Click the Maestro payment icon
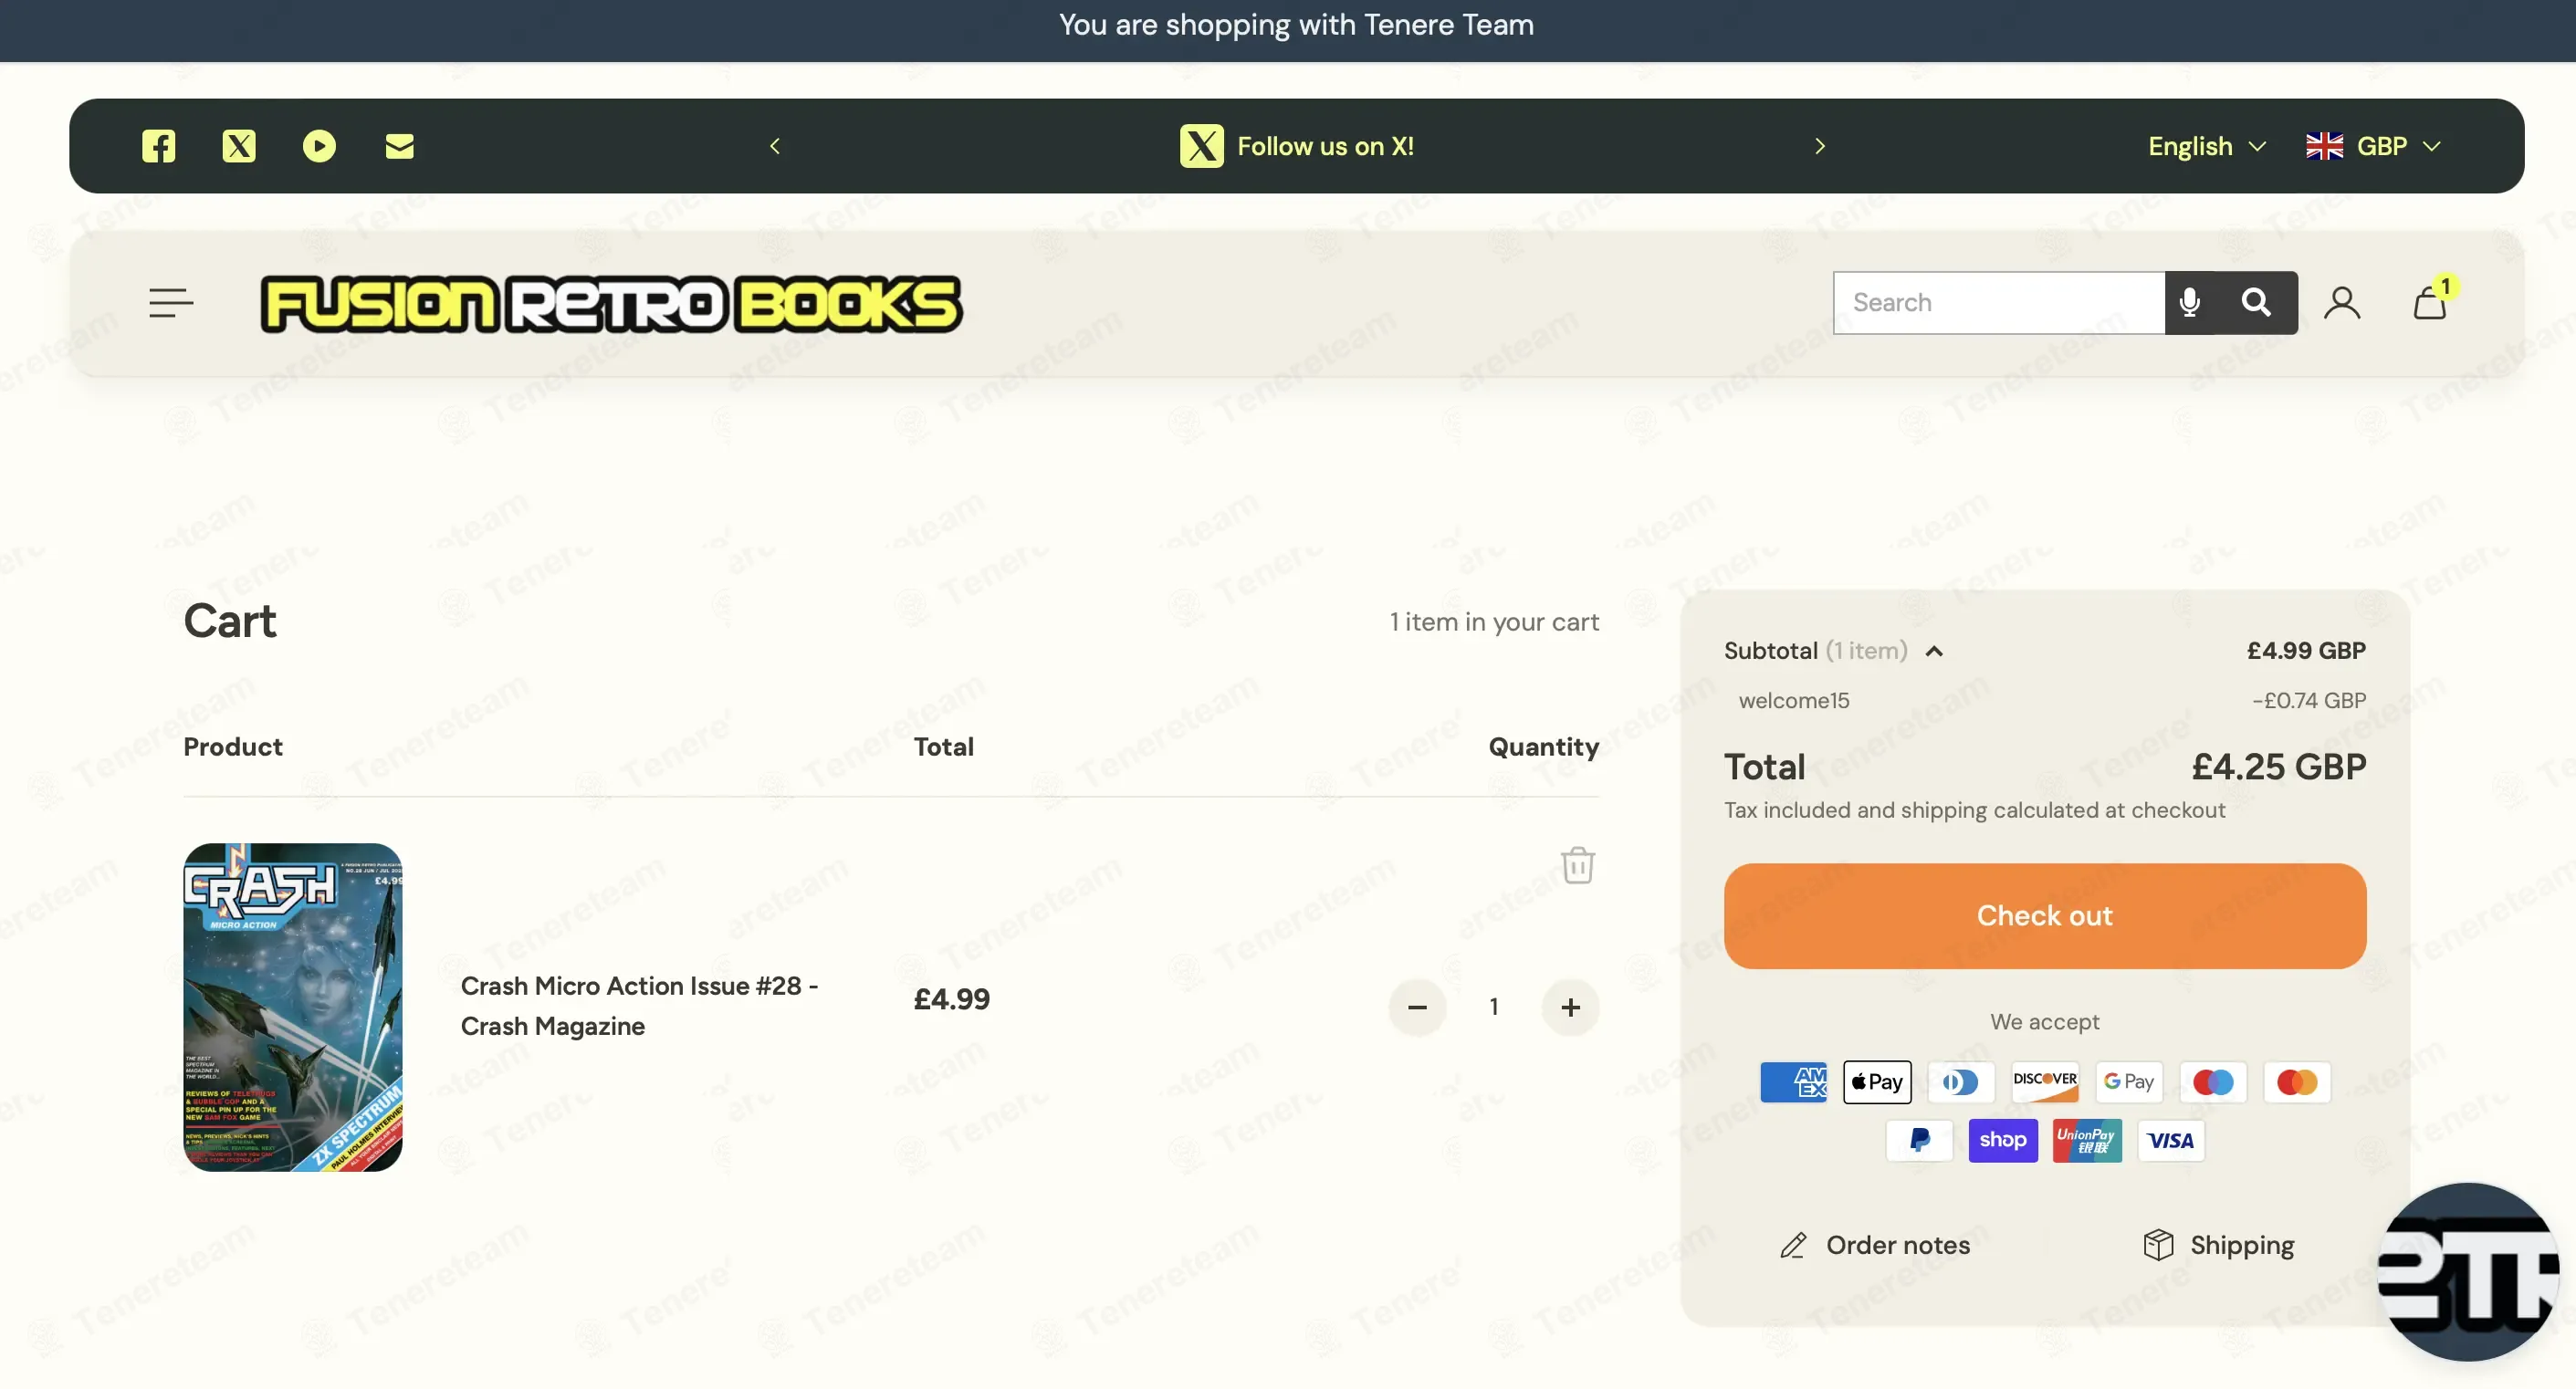Screen dimensions: 2576x1389 [2212, 1082]
